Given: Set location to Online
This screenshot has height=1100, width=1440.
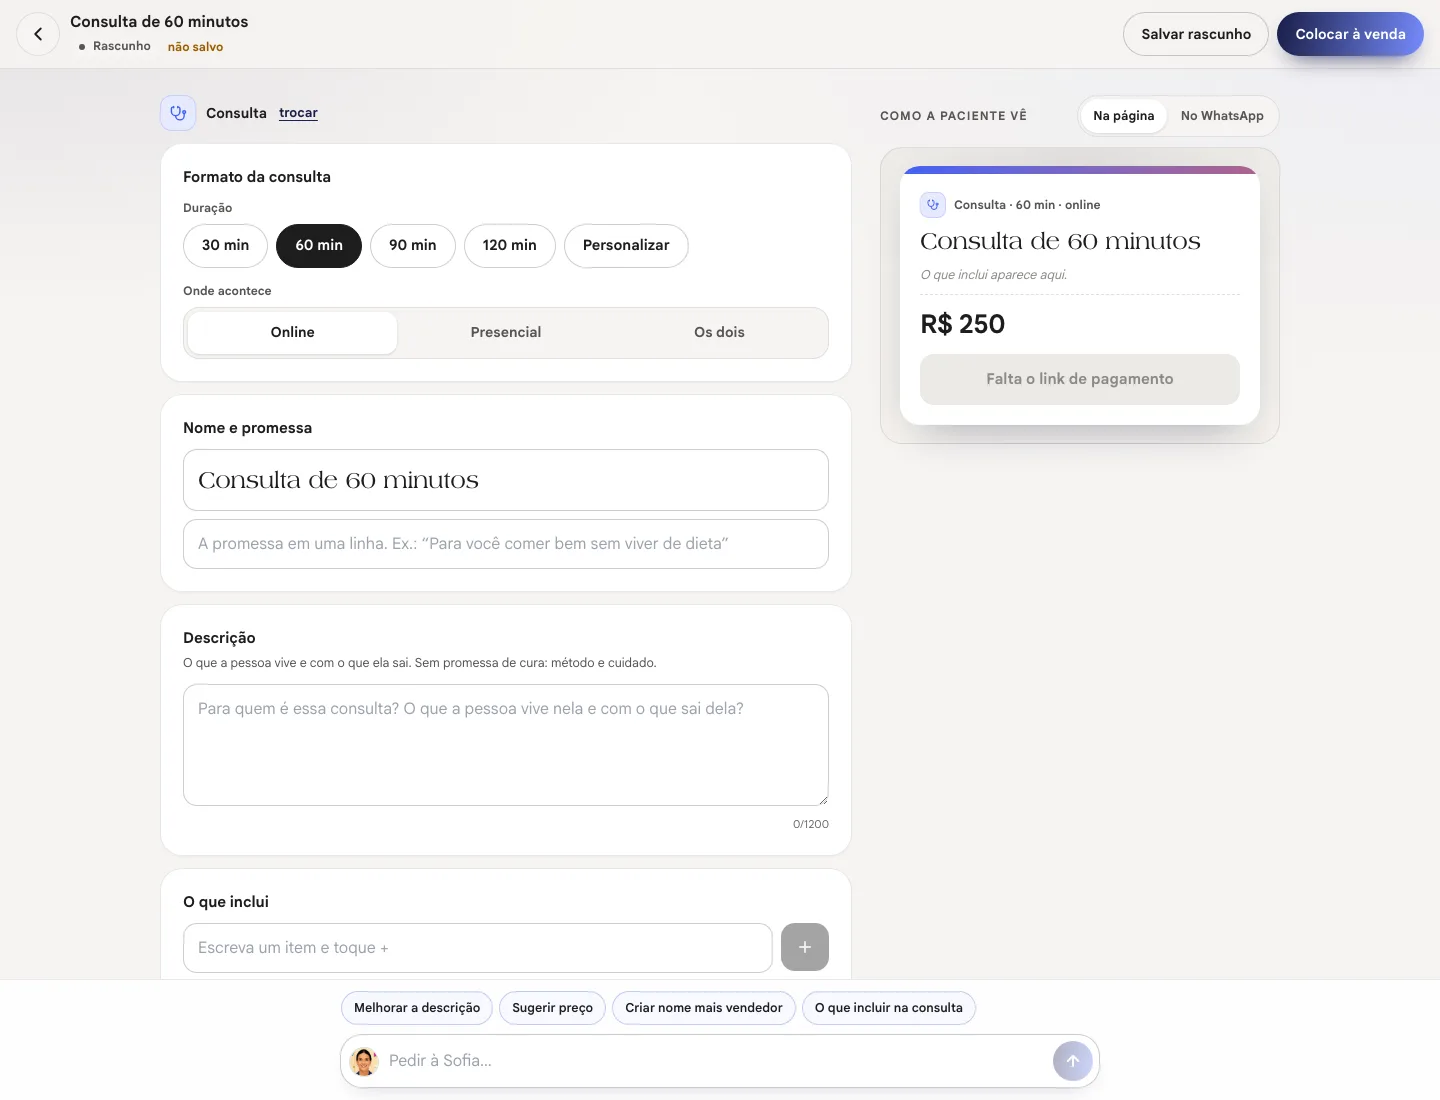Looking at the screenshot, I should (x=292, y=333).
